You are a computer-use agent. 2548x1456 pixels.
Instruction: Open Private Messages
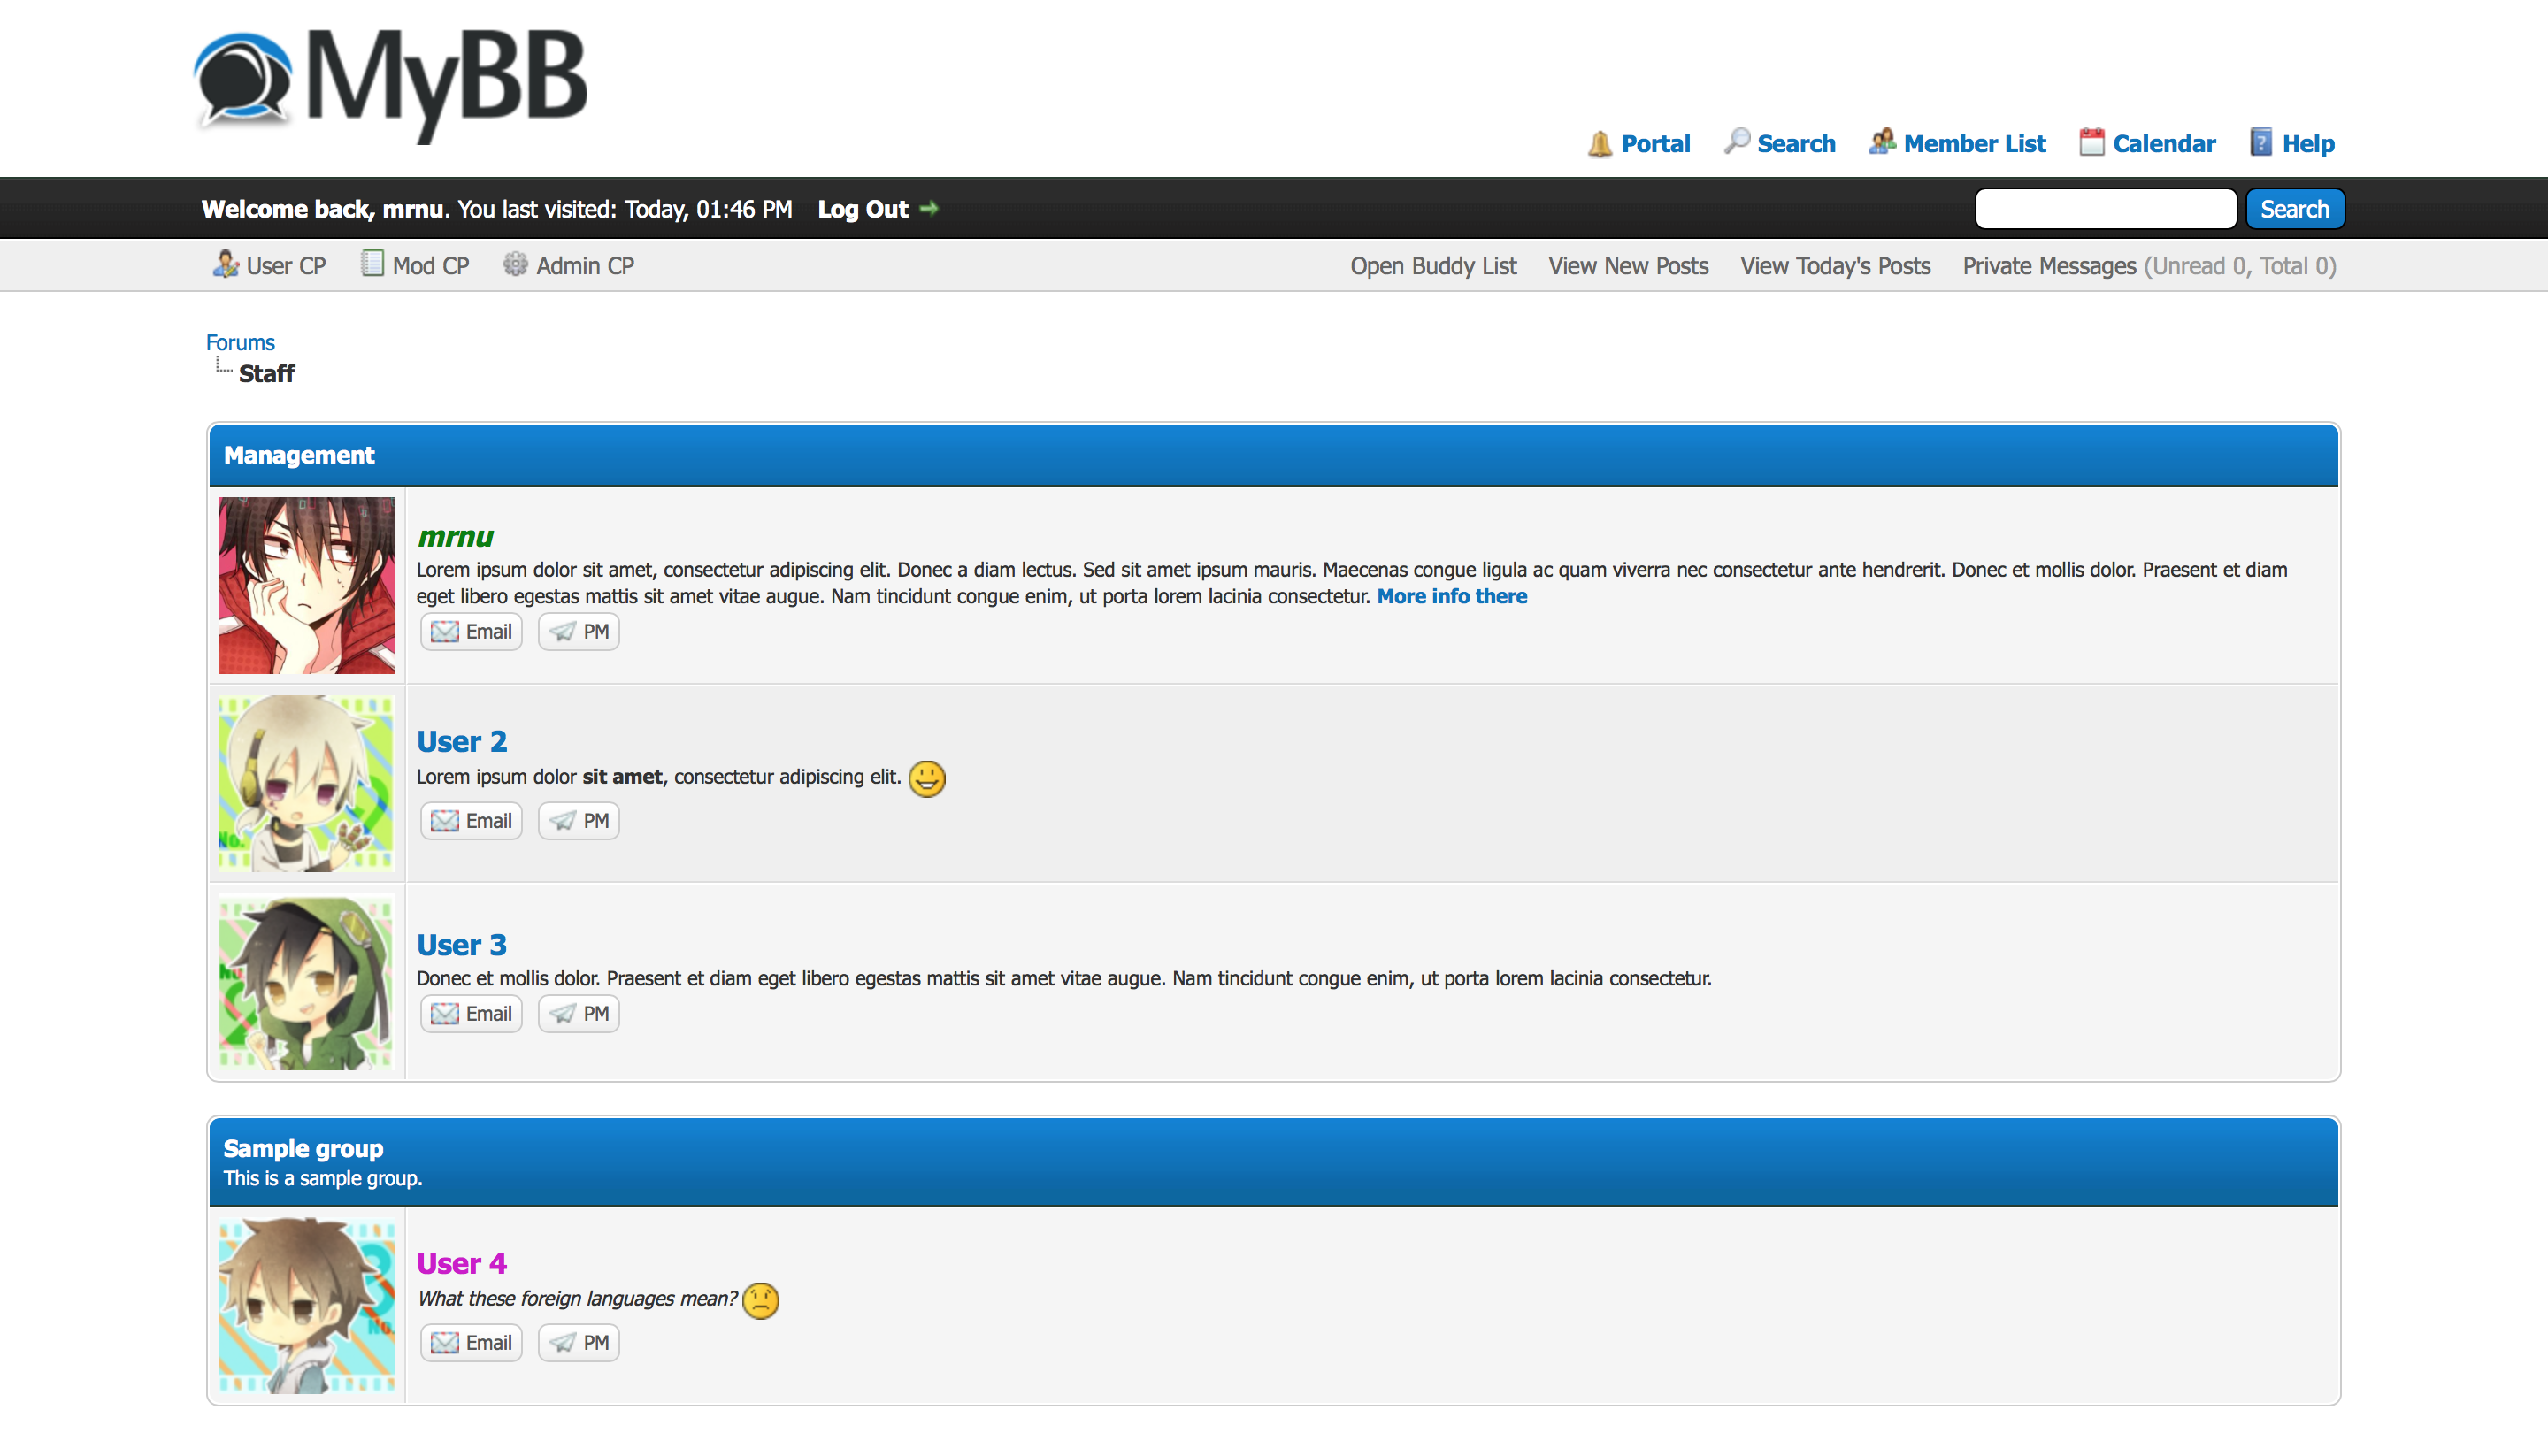[2048, 266]
